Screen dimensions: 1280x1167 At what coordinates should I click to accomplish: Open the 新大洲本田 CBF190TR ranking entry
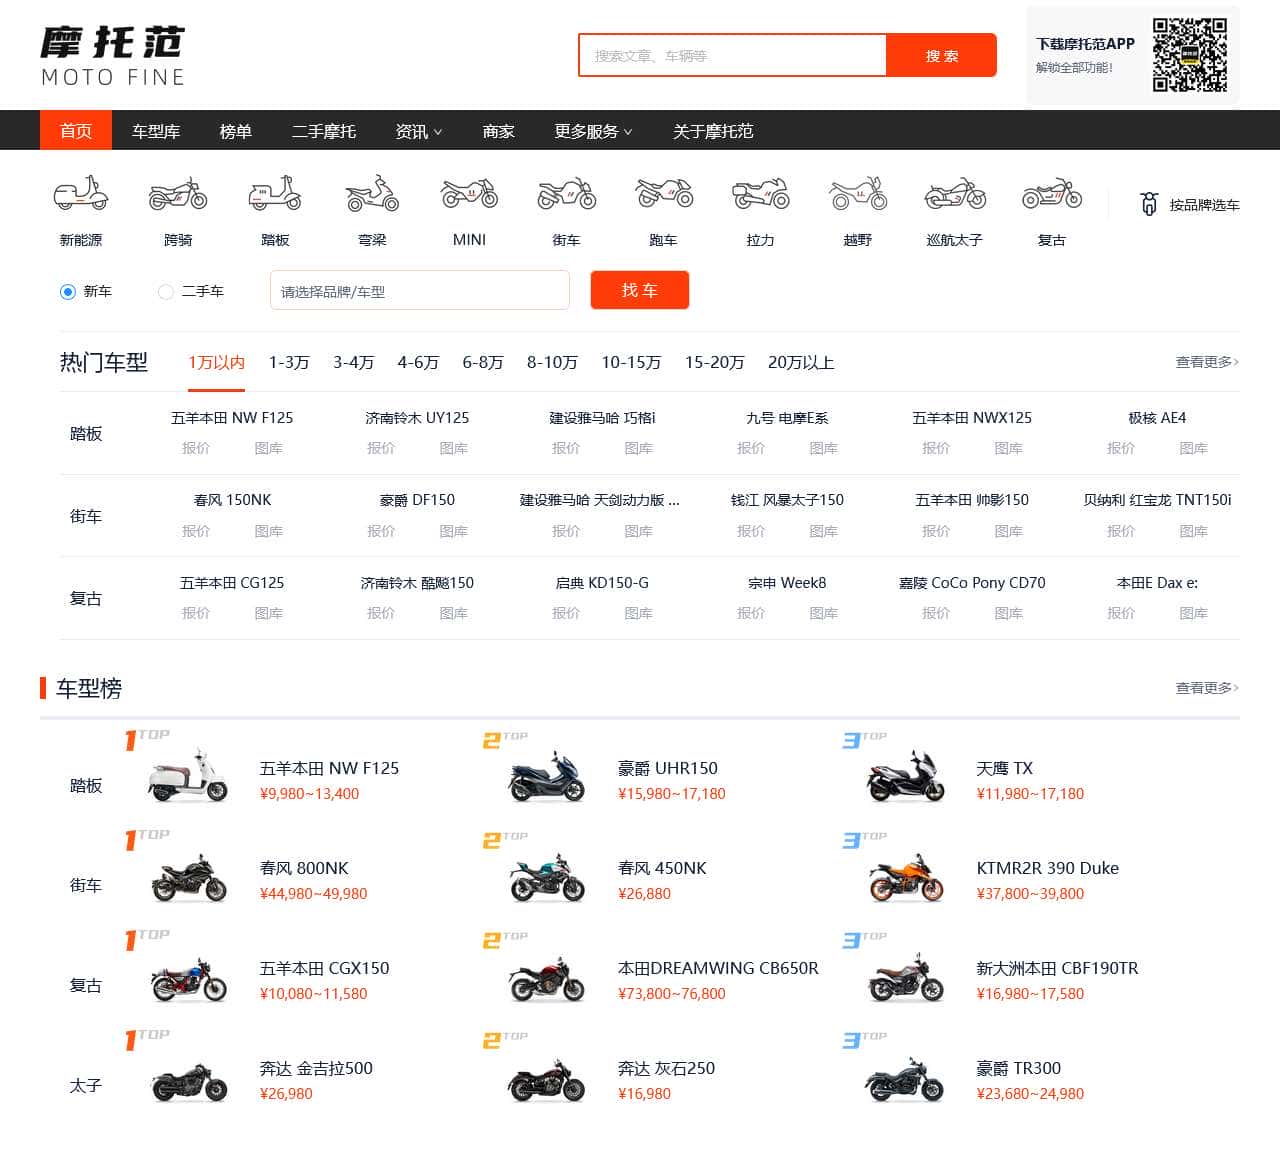coord(1057,968)
